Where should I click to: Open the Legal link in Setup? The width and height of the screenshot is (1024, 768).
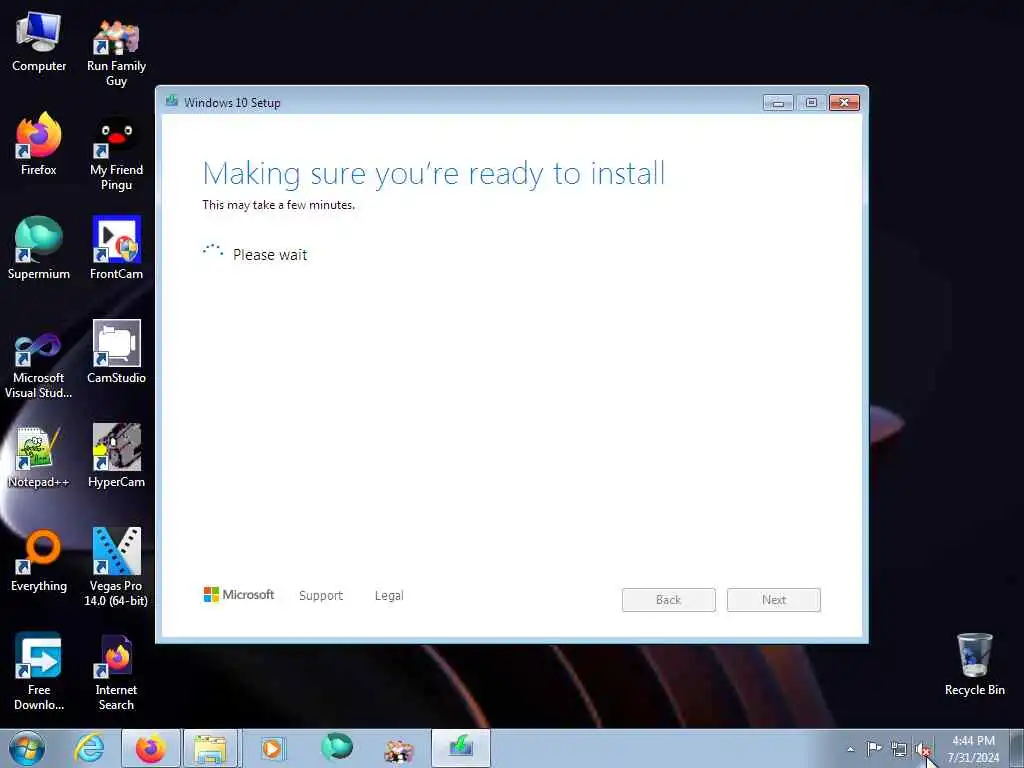pyautogui.click(x=389, y=596)
